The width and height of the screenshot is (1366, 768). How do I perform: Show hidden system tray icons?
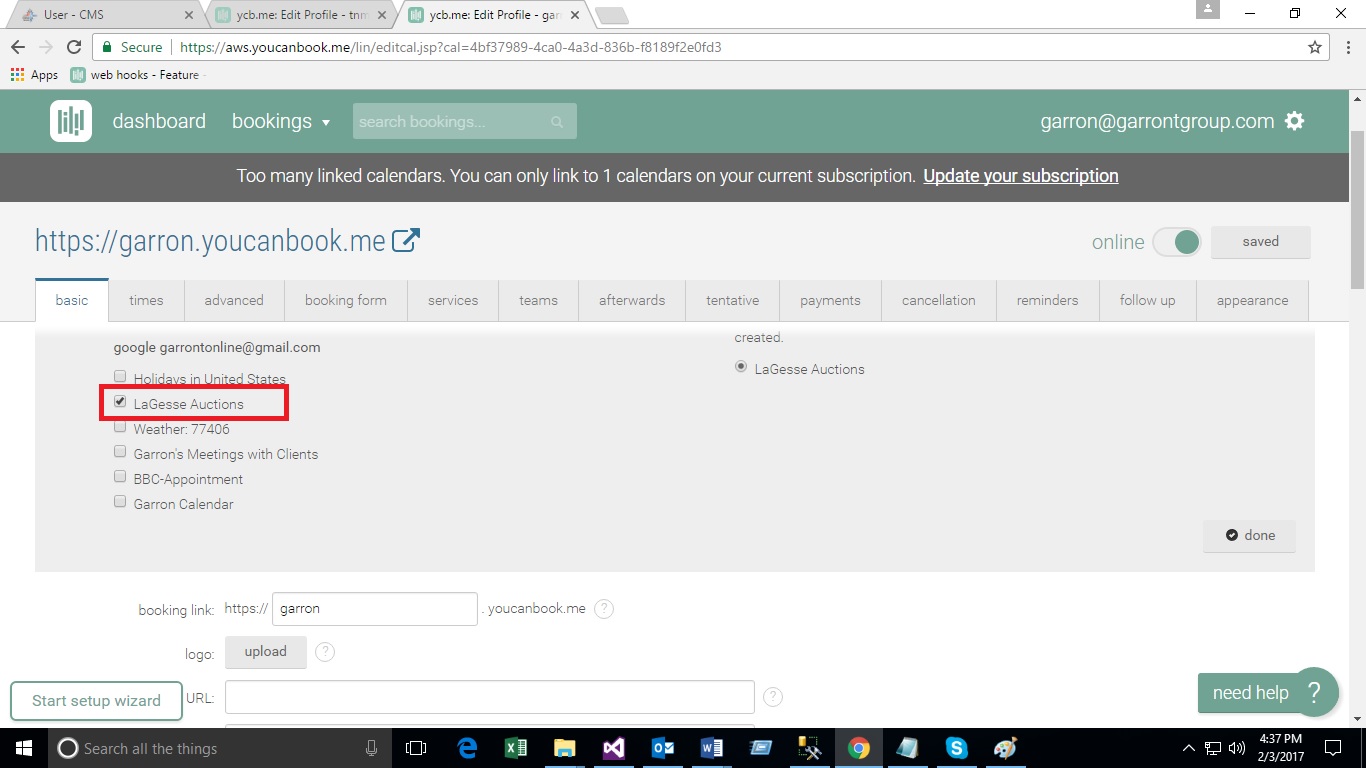1188,748
